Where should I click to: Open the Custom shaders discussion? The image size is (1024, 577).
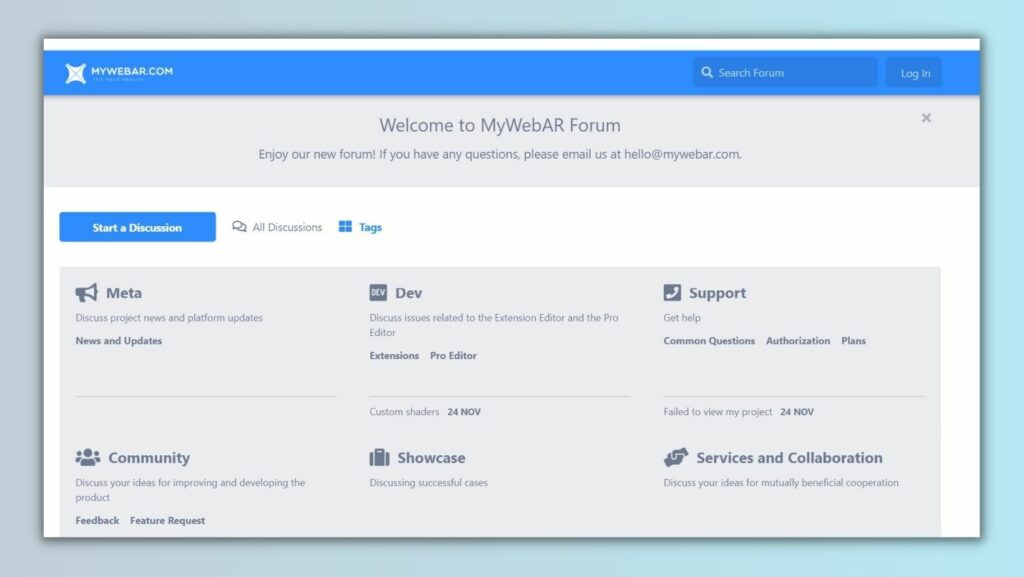click(x=404, y=412)
